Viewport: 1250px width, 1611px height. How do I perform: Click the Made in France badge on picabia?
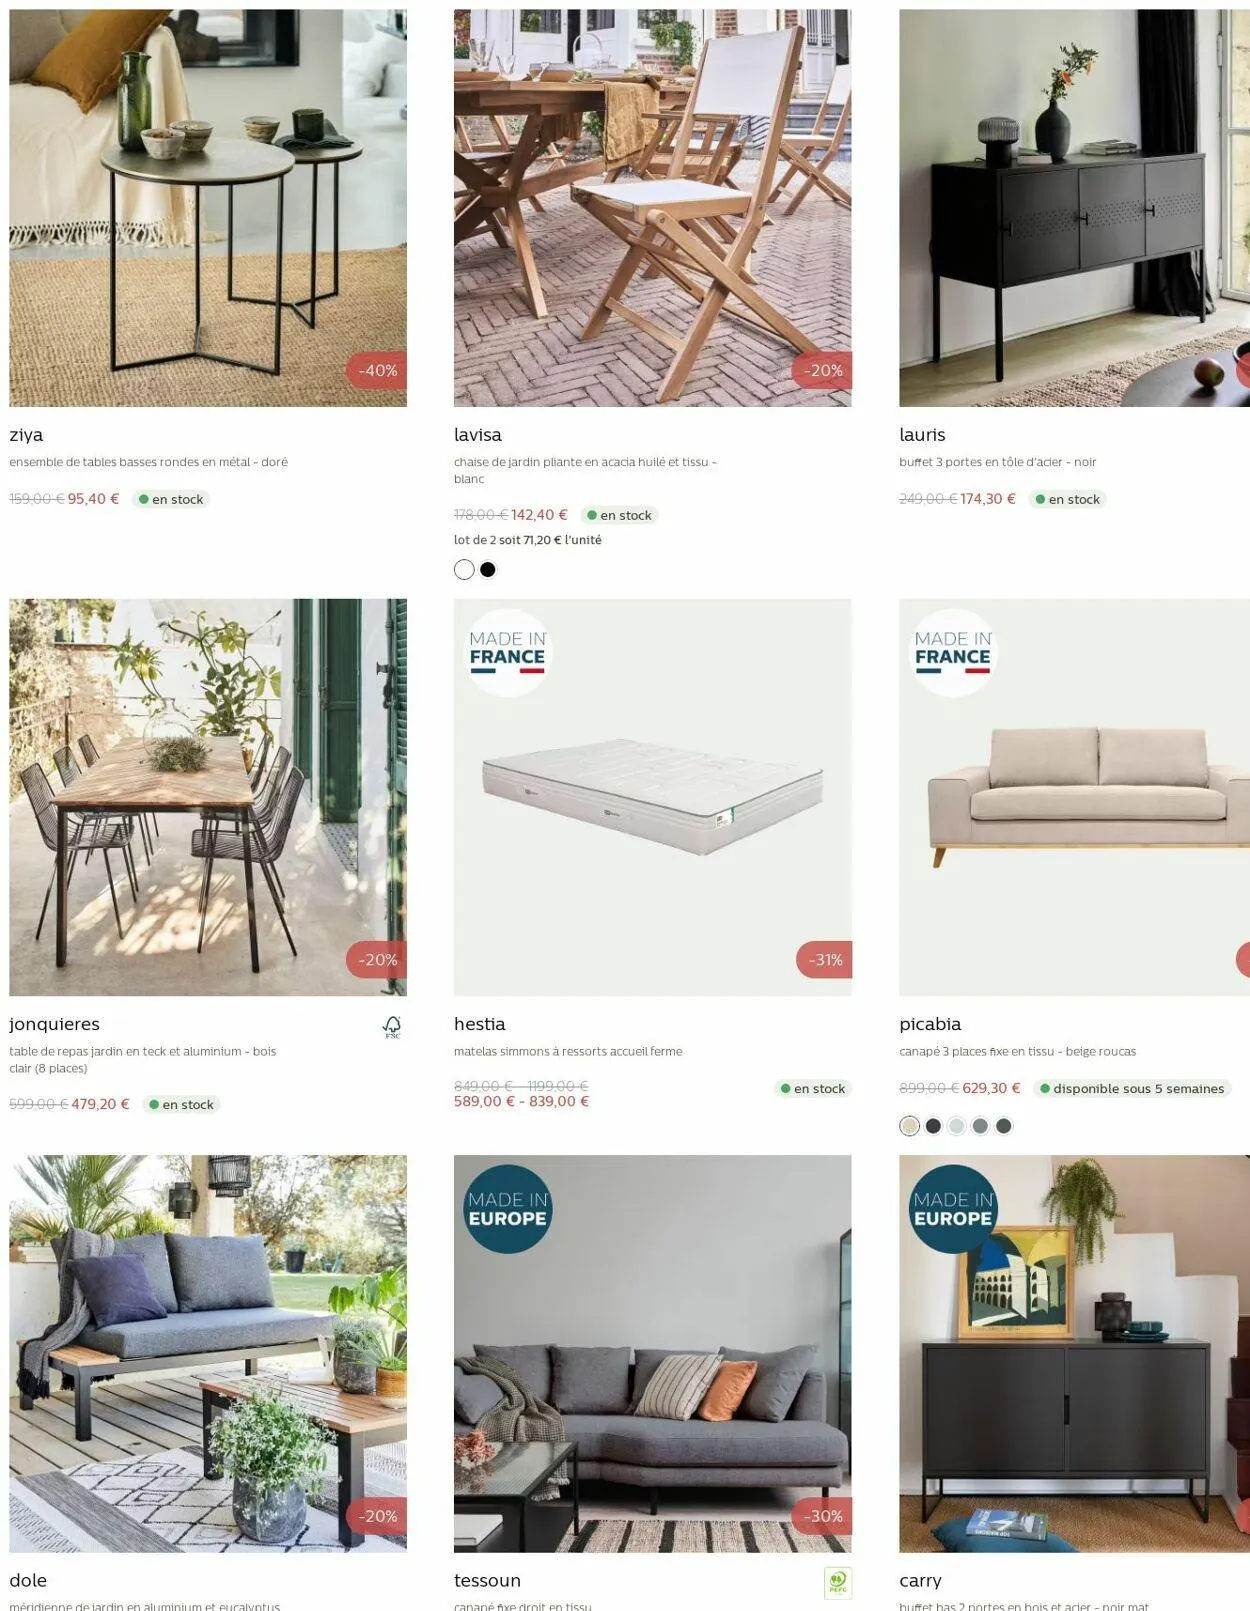953,653
